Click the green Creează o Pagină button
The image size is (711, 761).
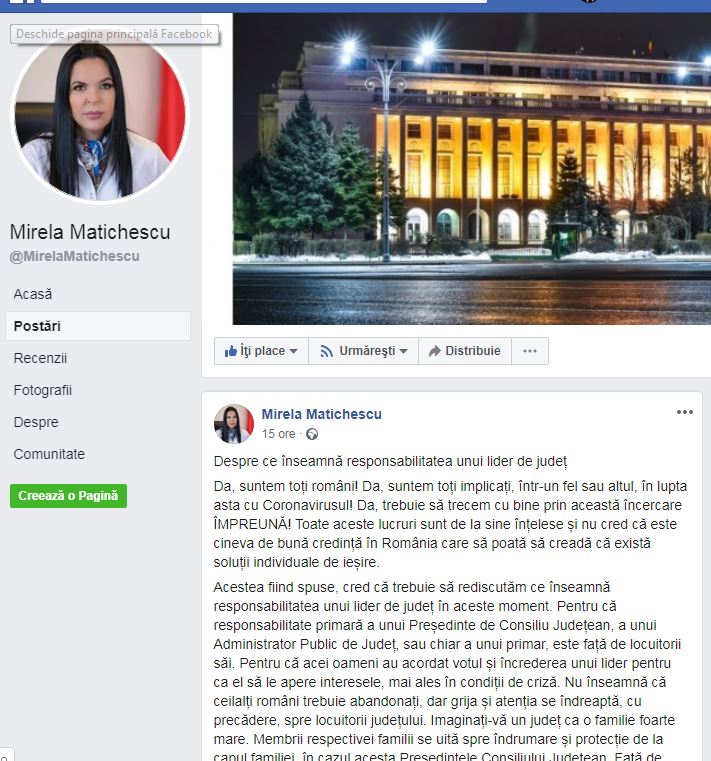[68, 496]
